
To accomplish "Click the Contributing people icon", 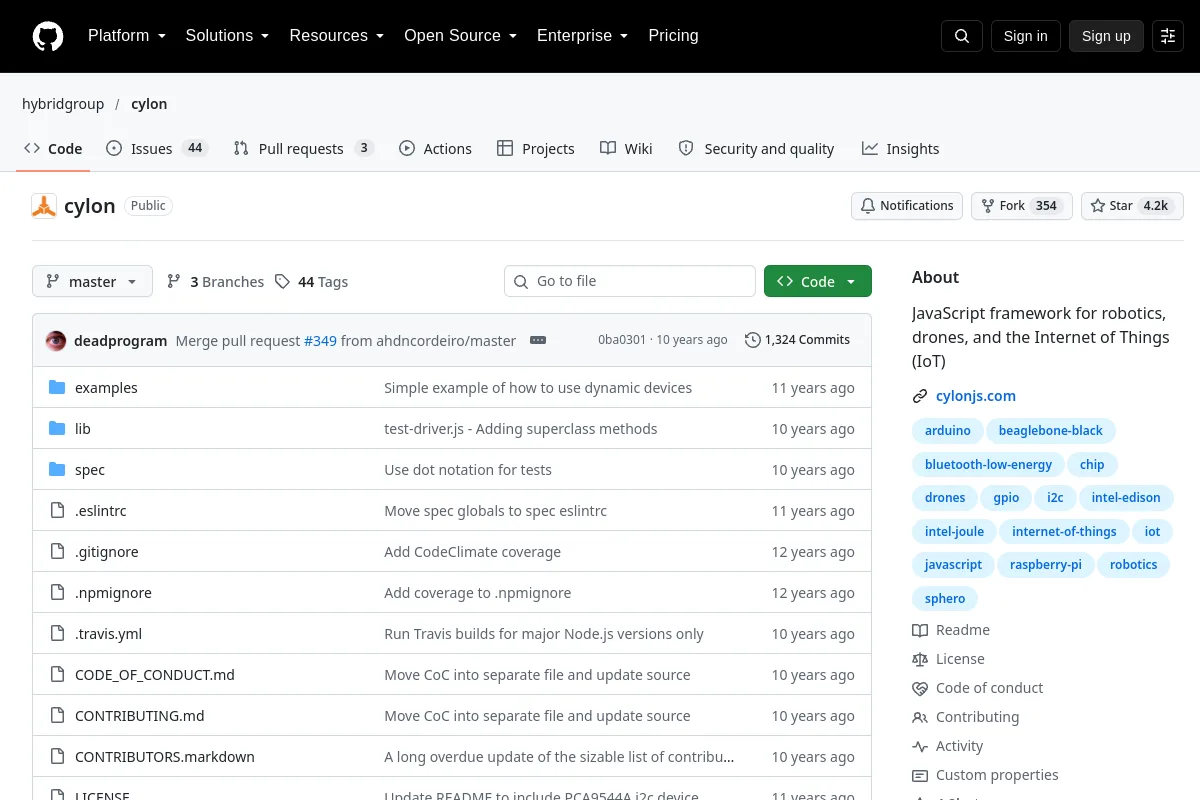I will tap(920, 717).
